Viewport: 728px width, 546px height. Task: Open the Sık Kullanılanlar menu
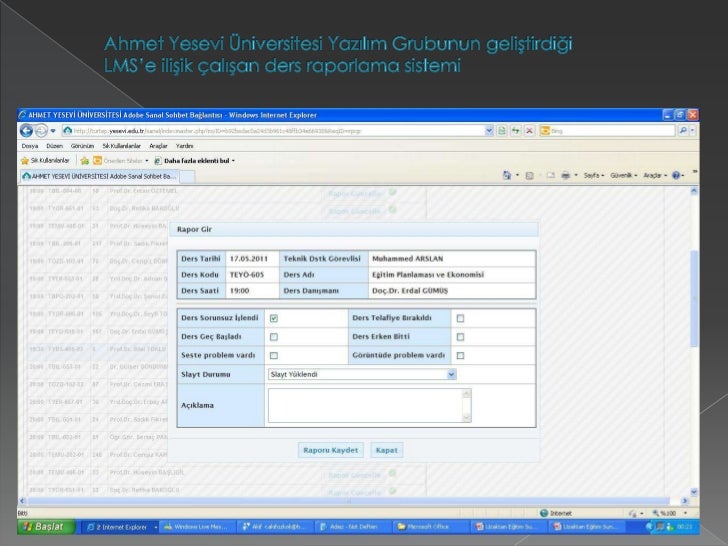(121, 146)
